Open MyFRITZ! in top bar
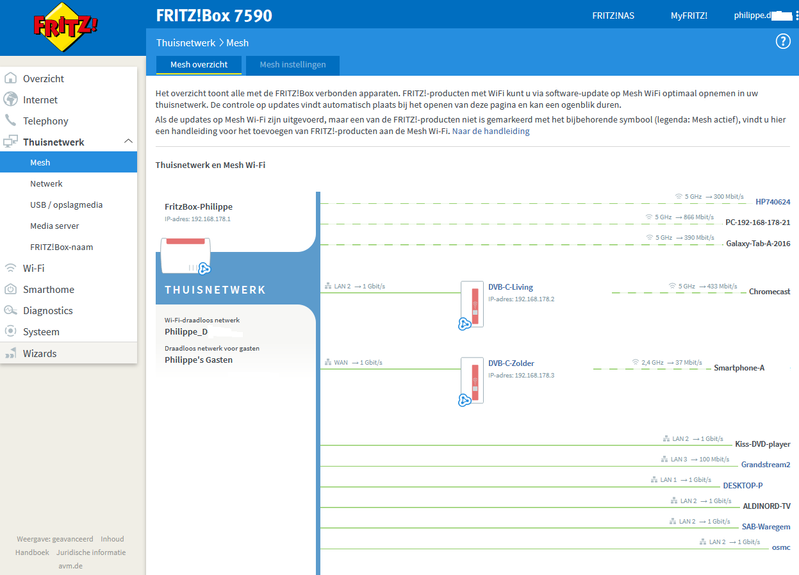799x575 pixels. (688, 16)
